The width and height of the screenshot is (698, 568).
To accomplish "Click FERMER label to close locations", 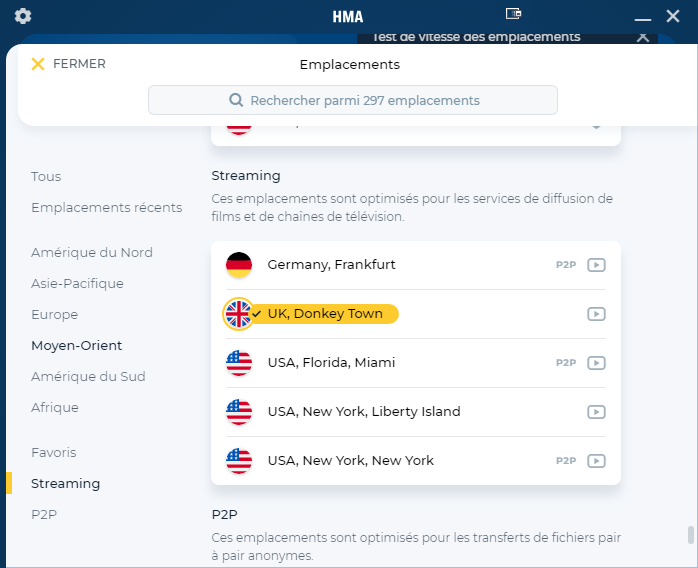I will click(x=79, y=64).
